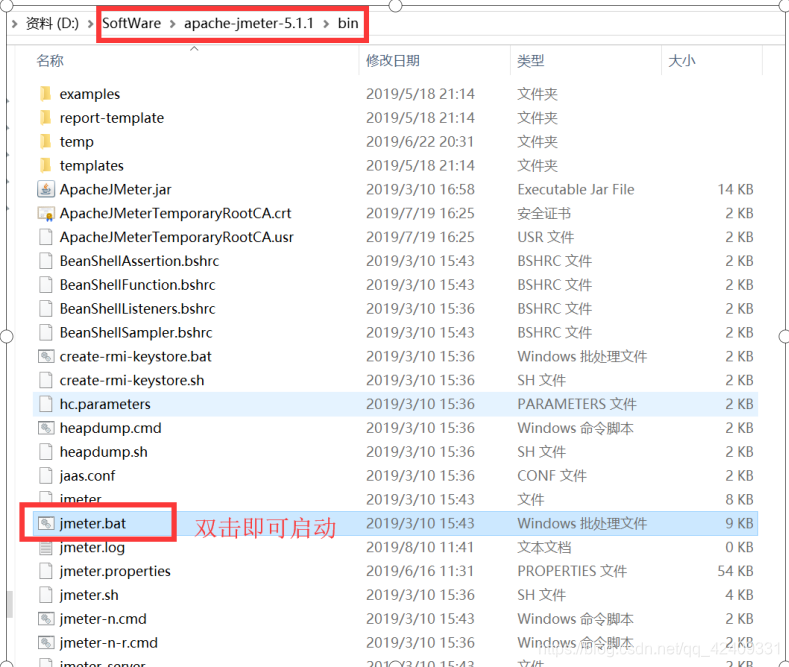
Task: Click the ApacheJMeterTemporaryRootCA.crt certificate icon
Action: 46,213
